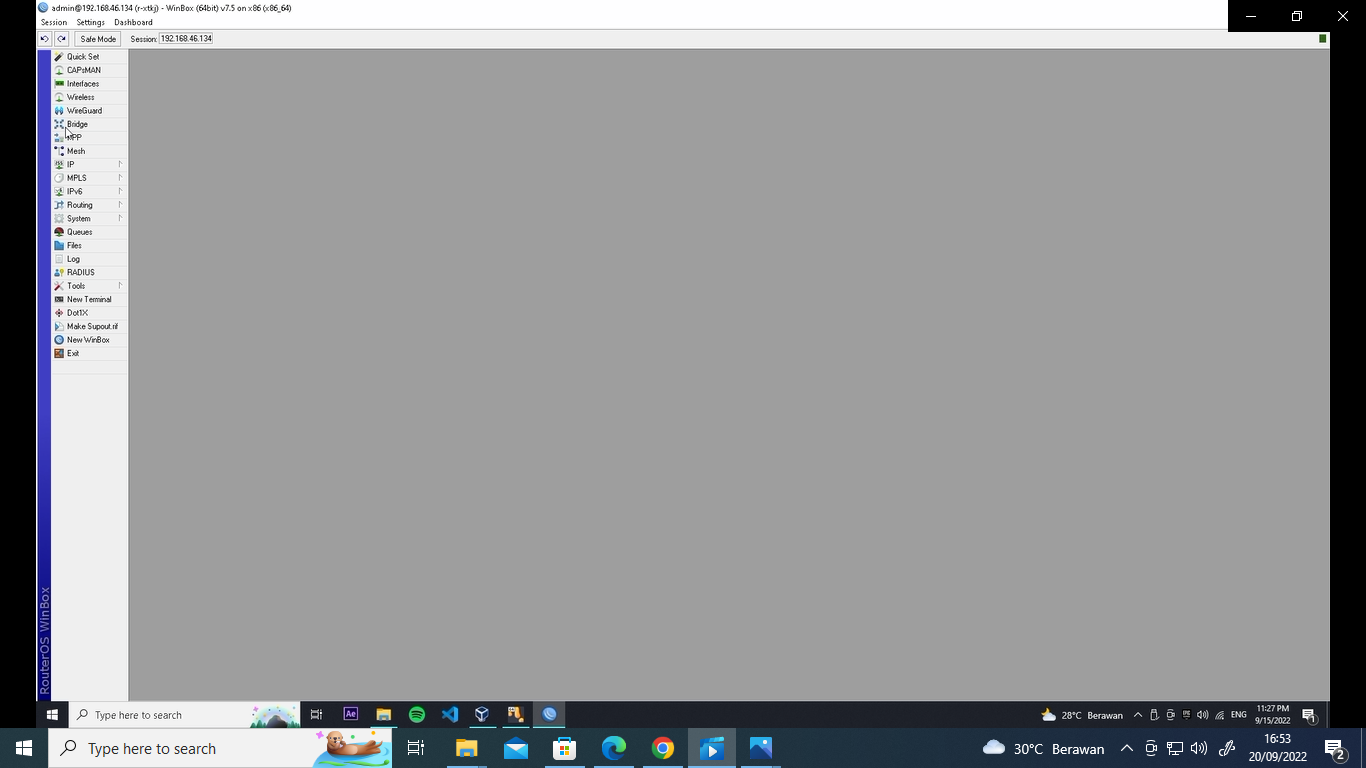Expand the MPLS submenu arrow
The image size is (1366, 768).
click(120, 178)
